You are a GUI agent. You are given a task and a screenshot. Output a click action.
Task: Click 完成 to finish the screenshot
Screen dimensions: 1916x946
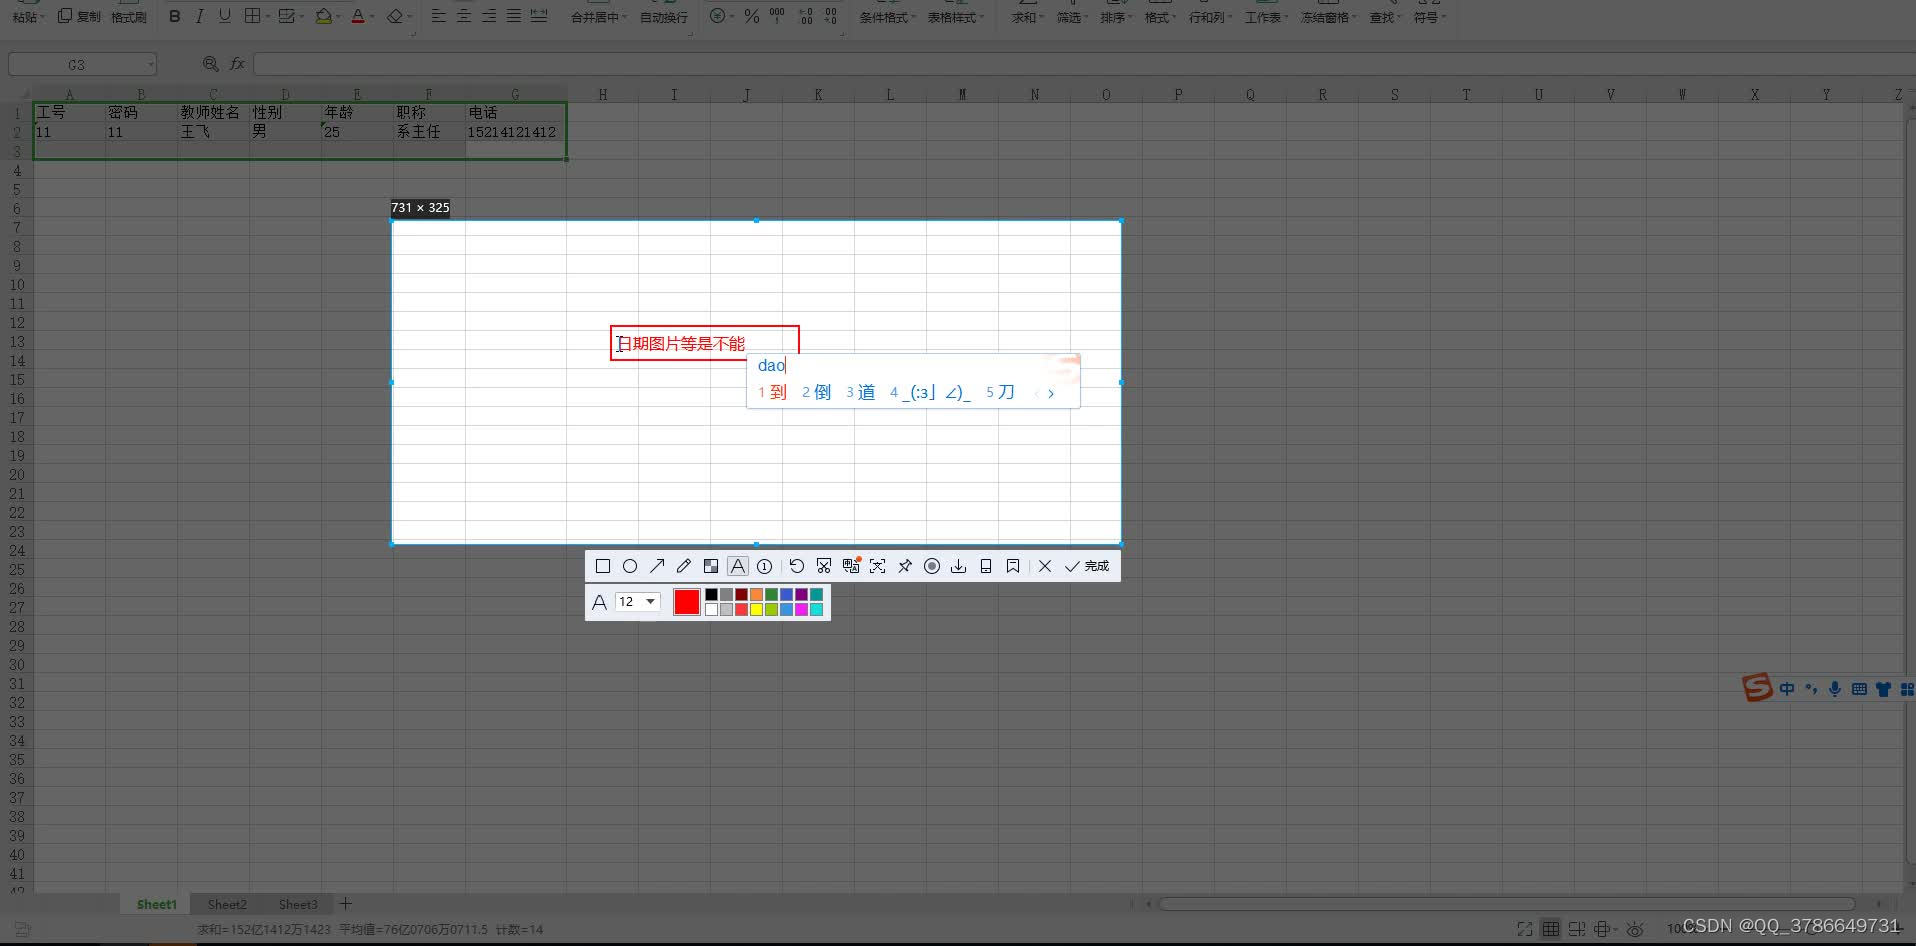(1087, 566)
